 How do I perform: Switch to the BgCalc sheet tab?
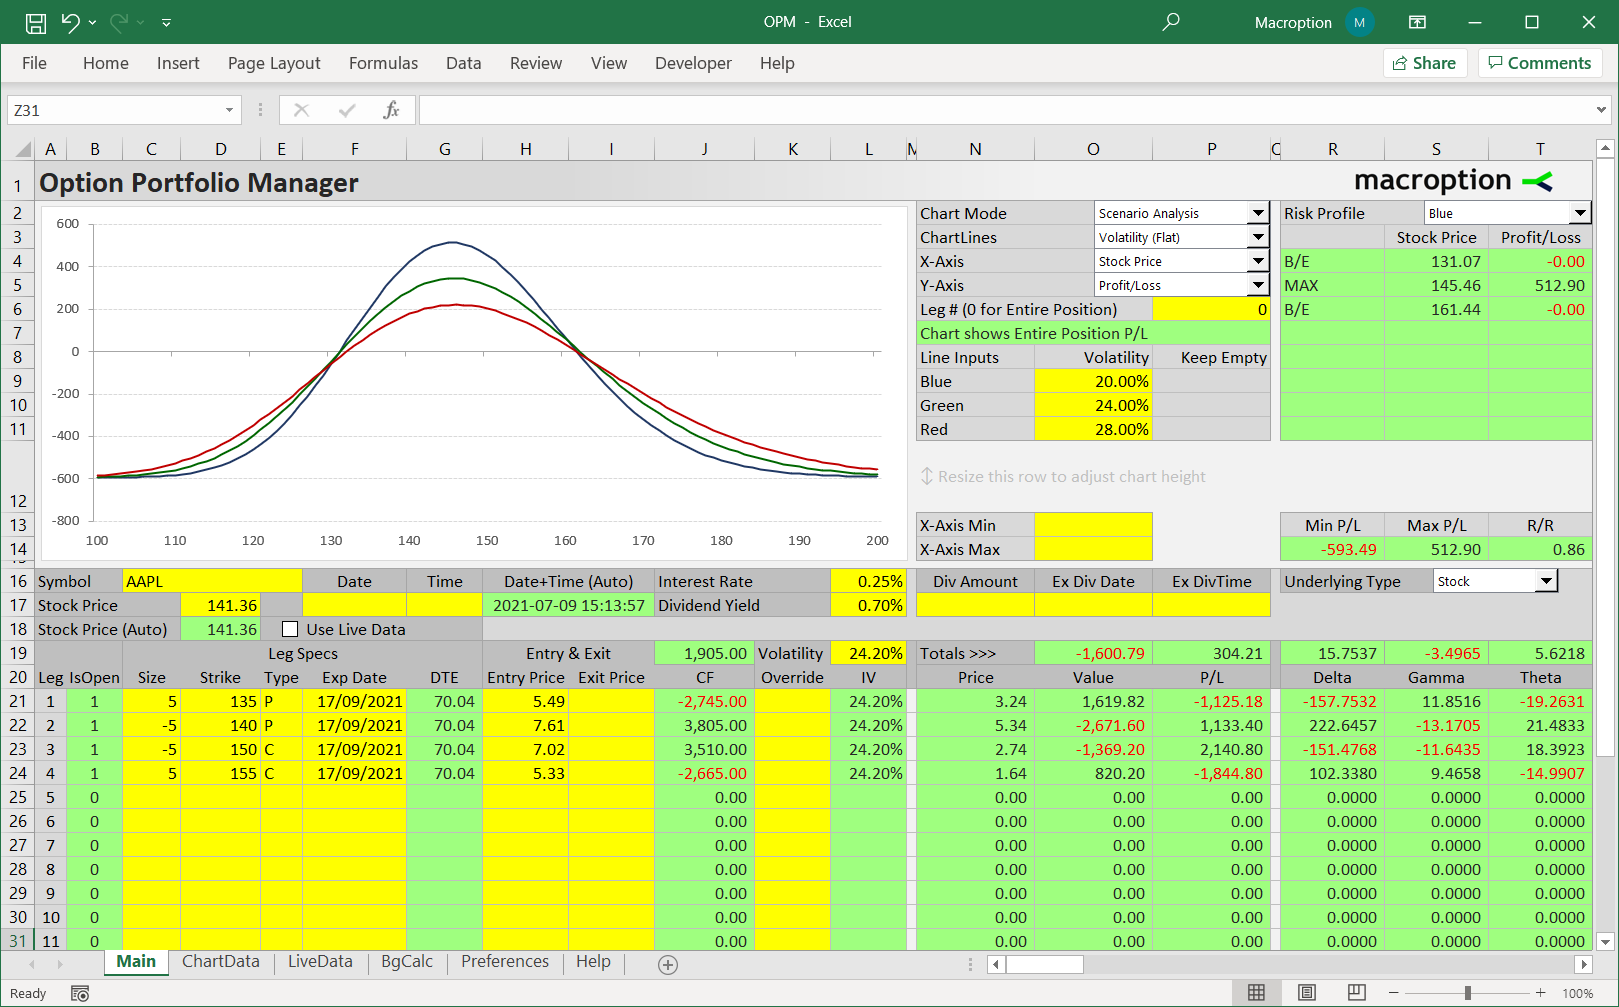407,962
